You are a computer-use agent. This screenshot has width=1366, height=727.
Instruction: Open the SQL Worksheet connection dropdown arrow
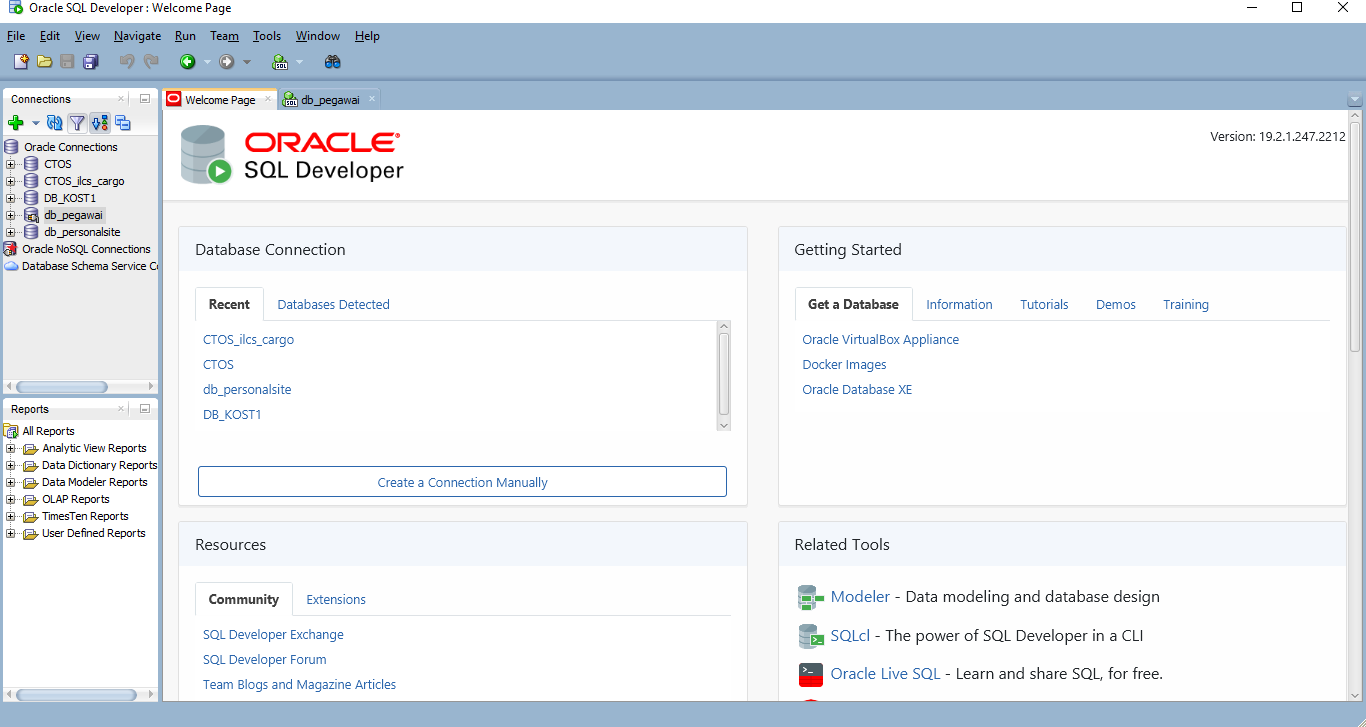tap(299, 62)
